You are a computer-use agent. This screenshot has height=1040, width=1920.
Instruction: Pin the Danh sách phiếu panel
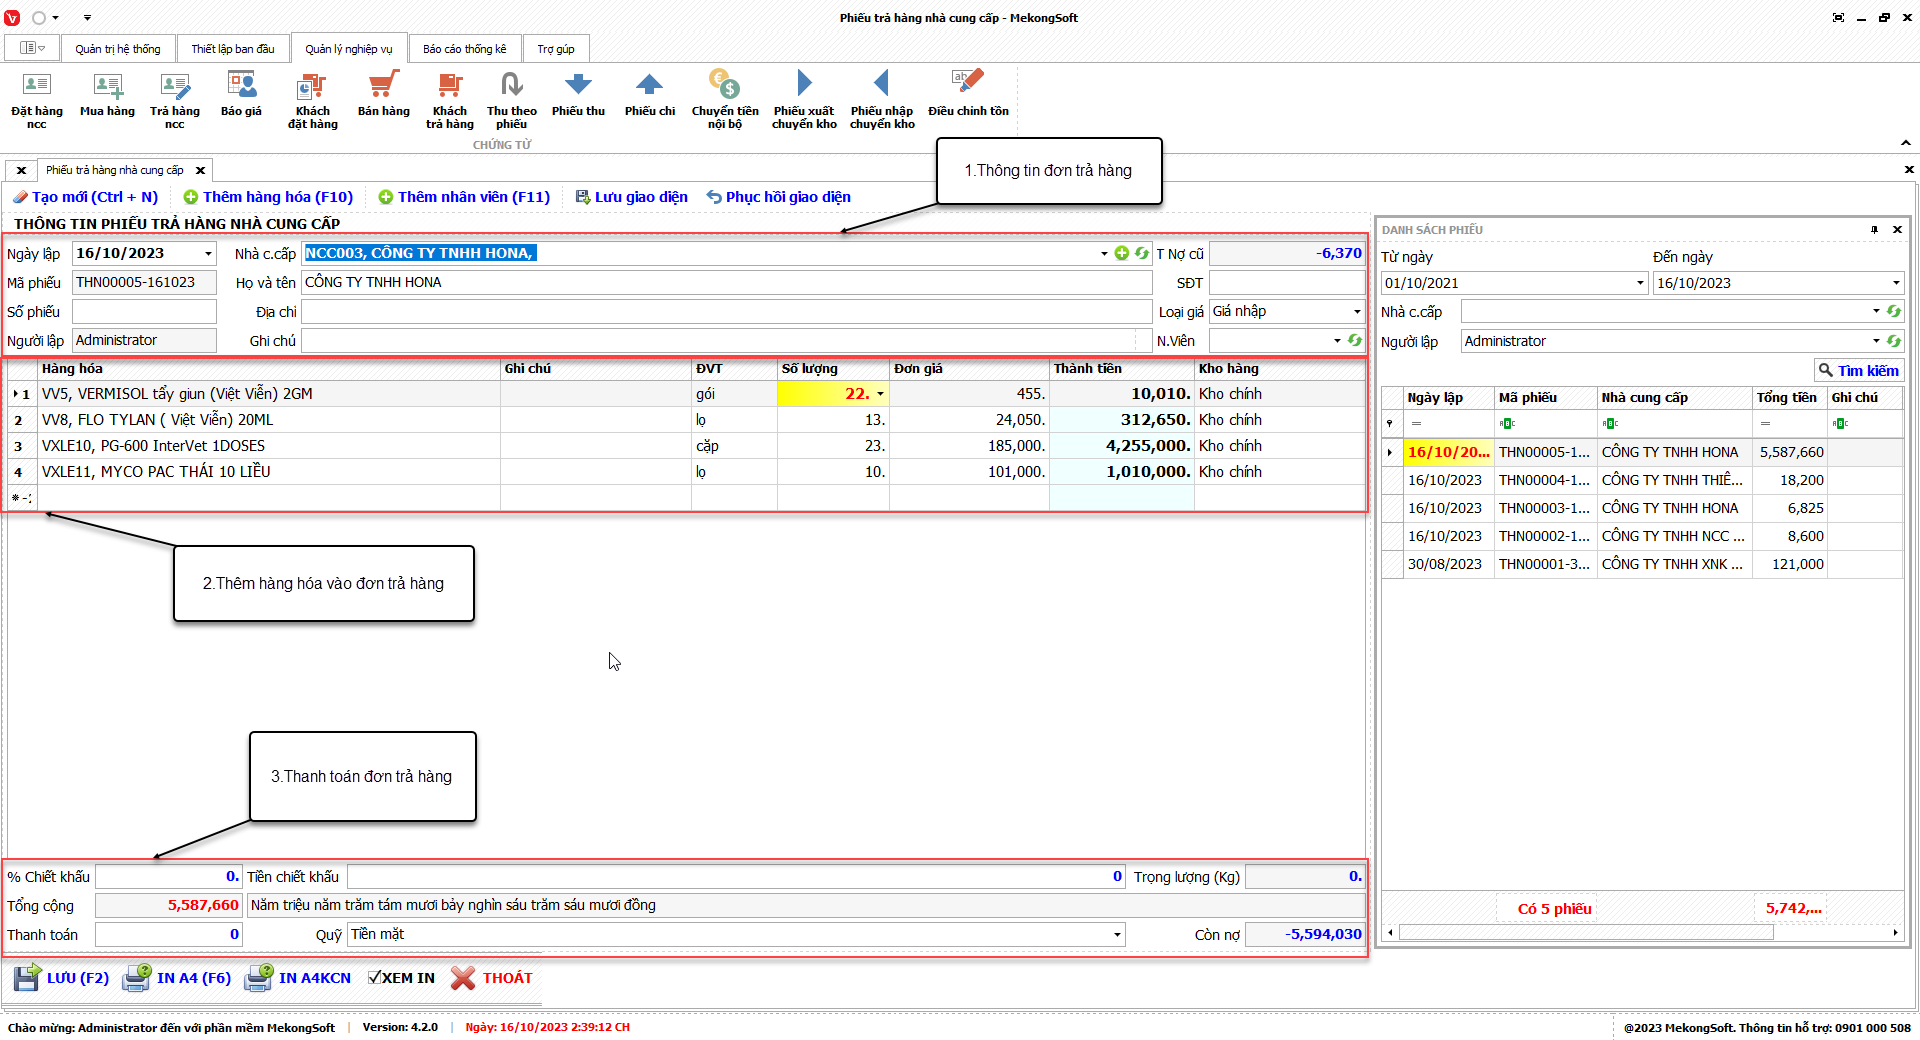pos(1874,230)
